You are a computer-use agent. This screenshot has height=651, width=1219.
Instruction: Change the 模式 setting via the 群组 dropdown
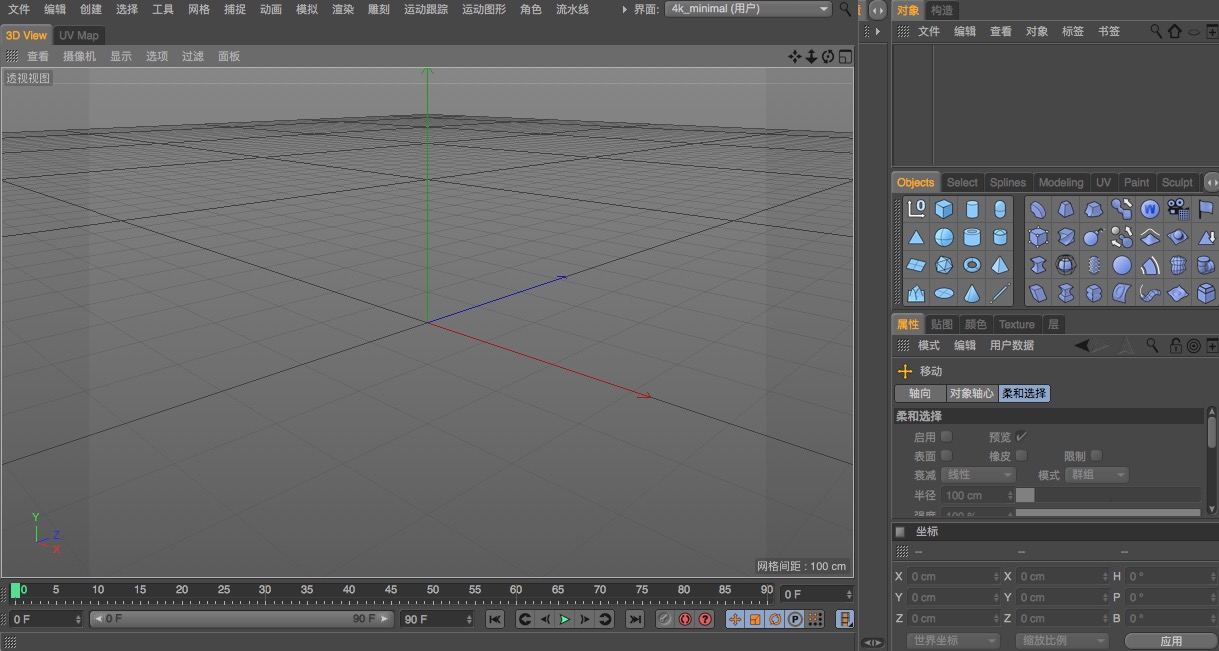coord(1096,474)
